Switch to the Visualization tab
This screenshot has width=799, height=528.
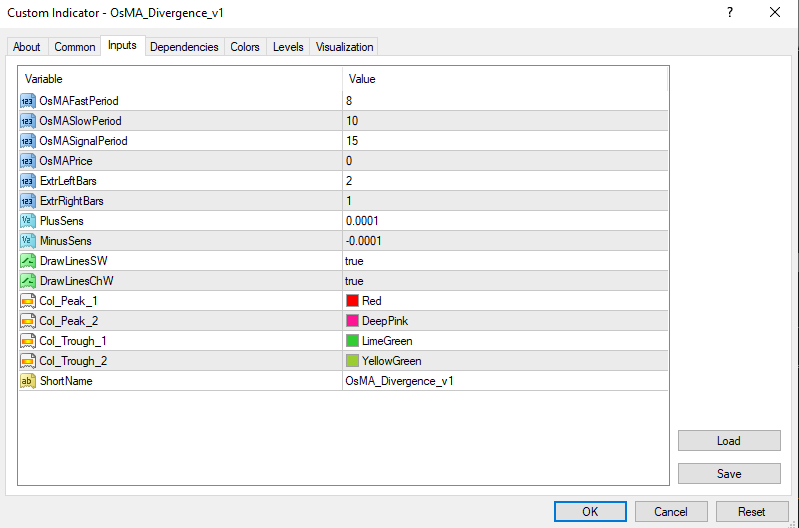344,46
